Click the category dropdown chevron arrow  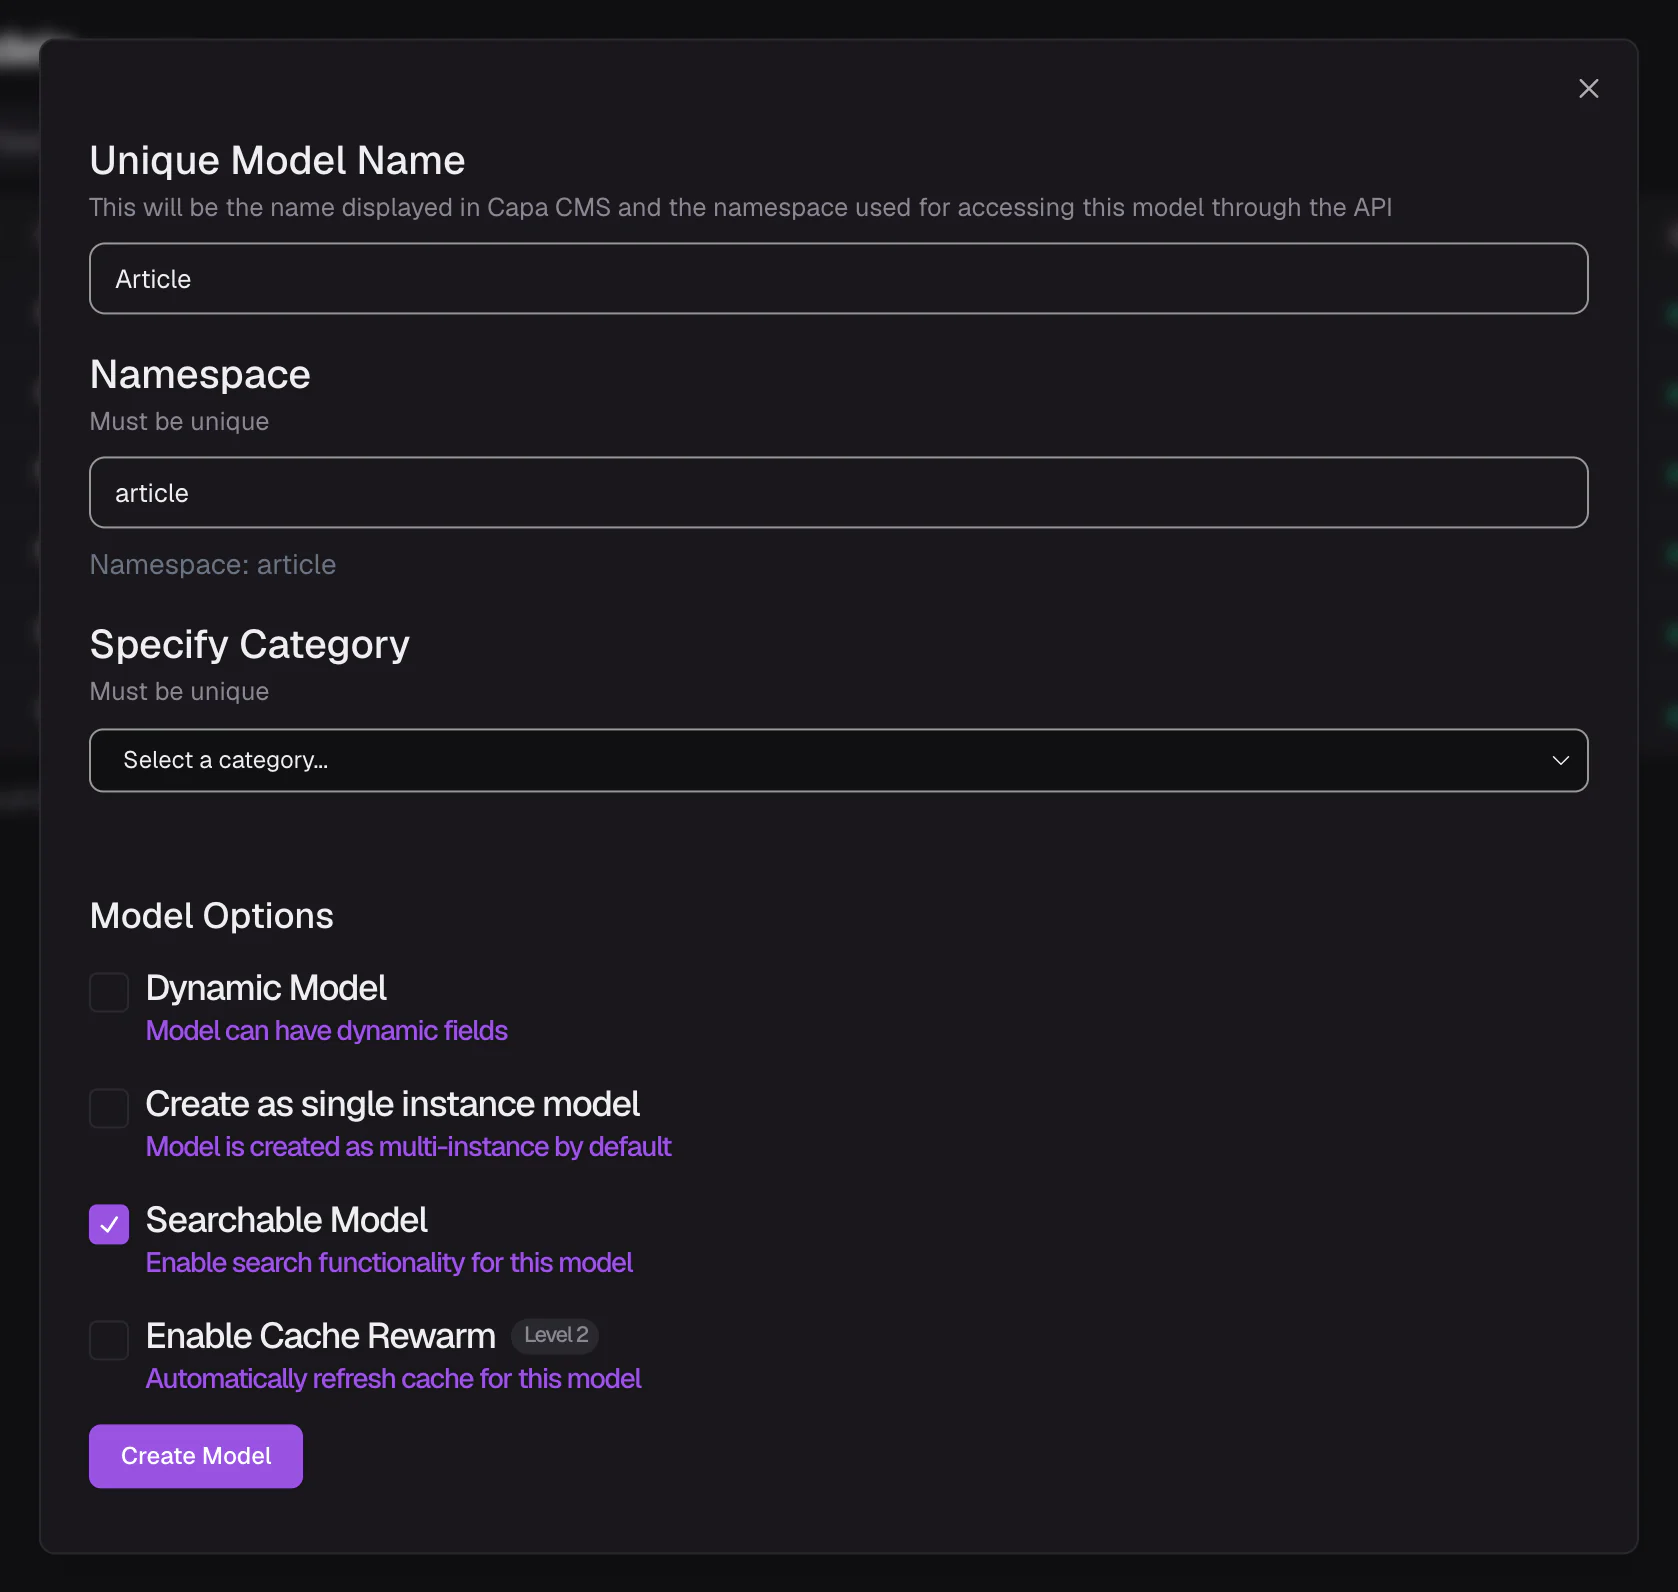[1560, 760]
